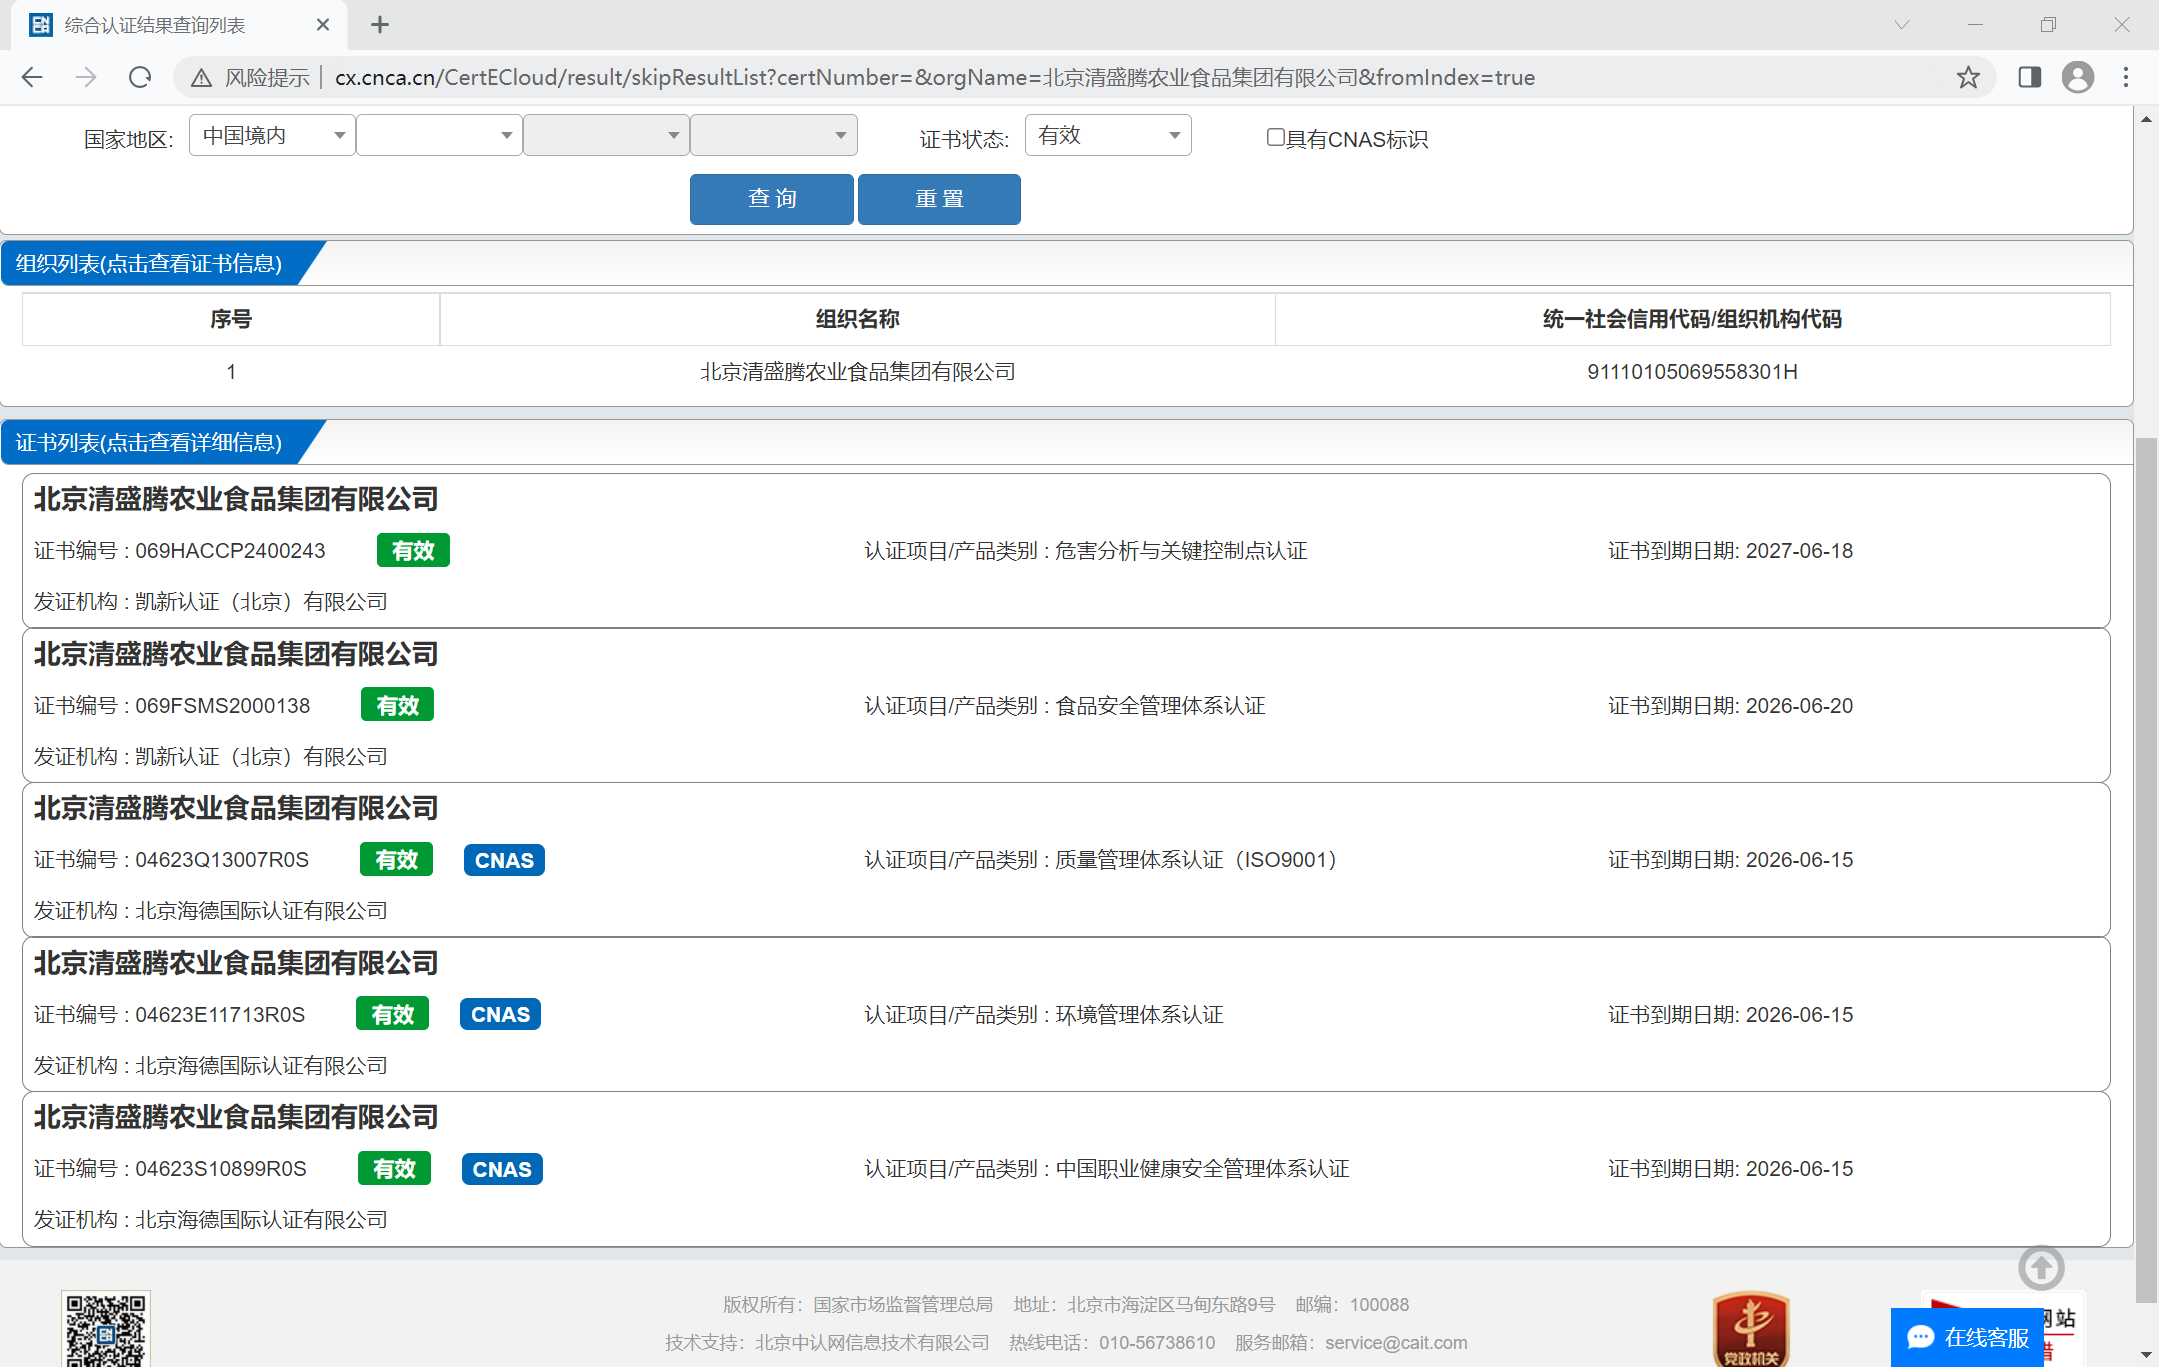Image resolution: width=2159 pixels, height=1367 pixels.
Task: Click the back-to-top arrow icon
Action: coord(2041,1268)
